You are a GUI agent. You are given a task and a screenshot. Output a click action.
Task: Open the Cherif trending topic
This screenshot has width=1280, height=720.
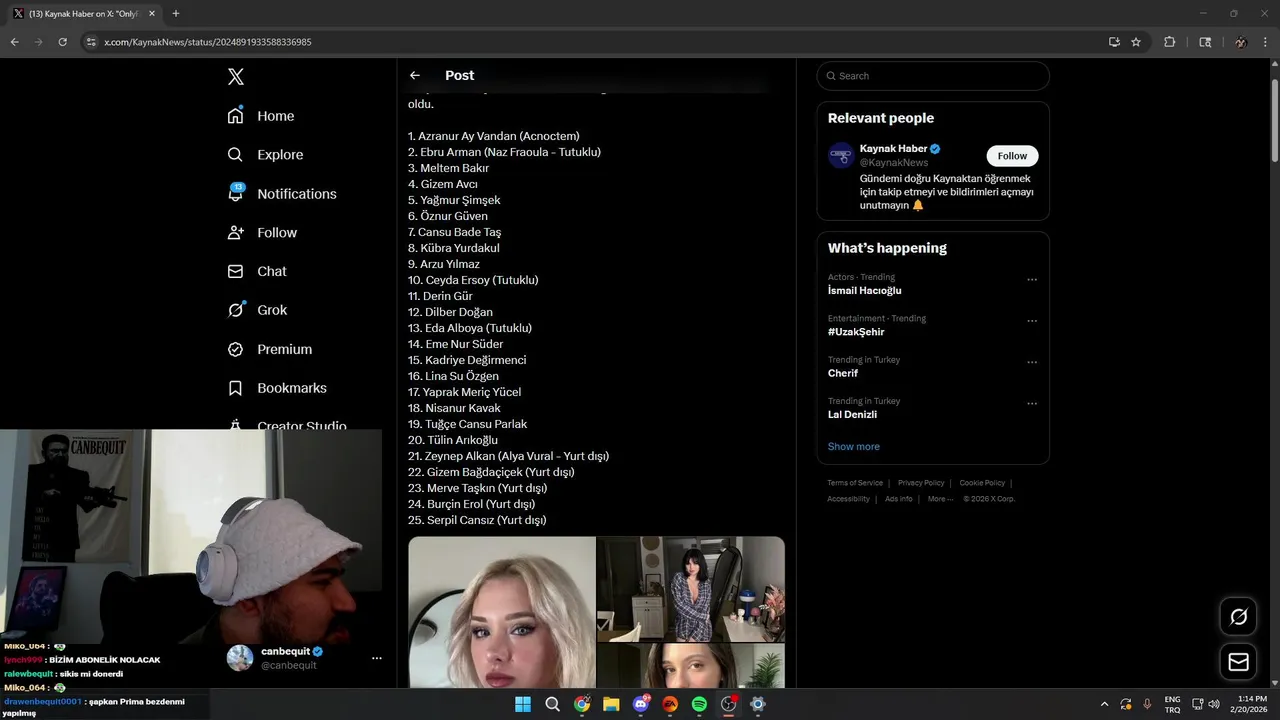843,373
